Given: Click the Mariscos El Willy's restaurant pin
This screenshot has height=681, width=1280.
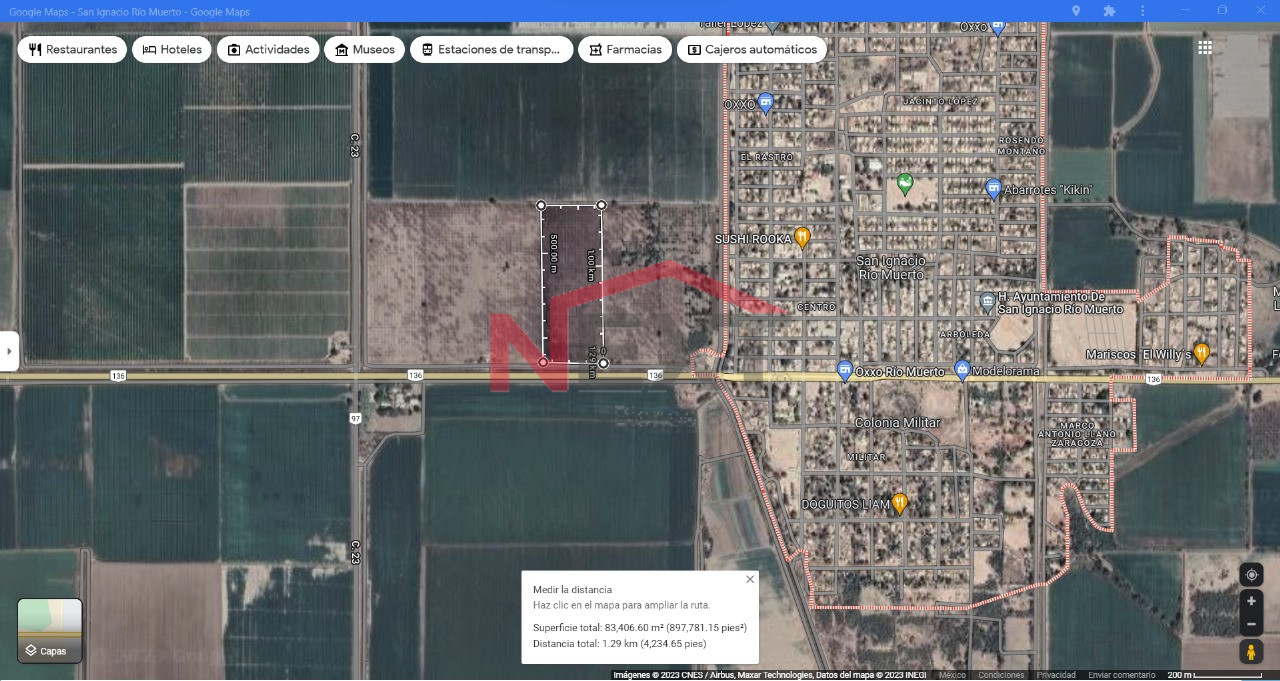Looking at the screenshot, I should (1202, 353).
